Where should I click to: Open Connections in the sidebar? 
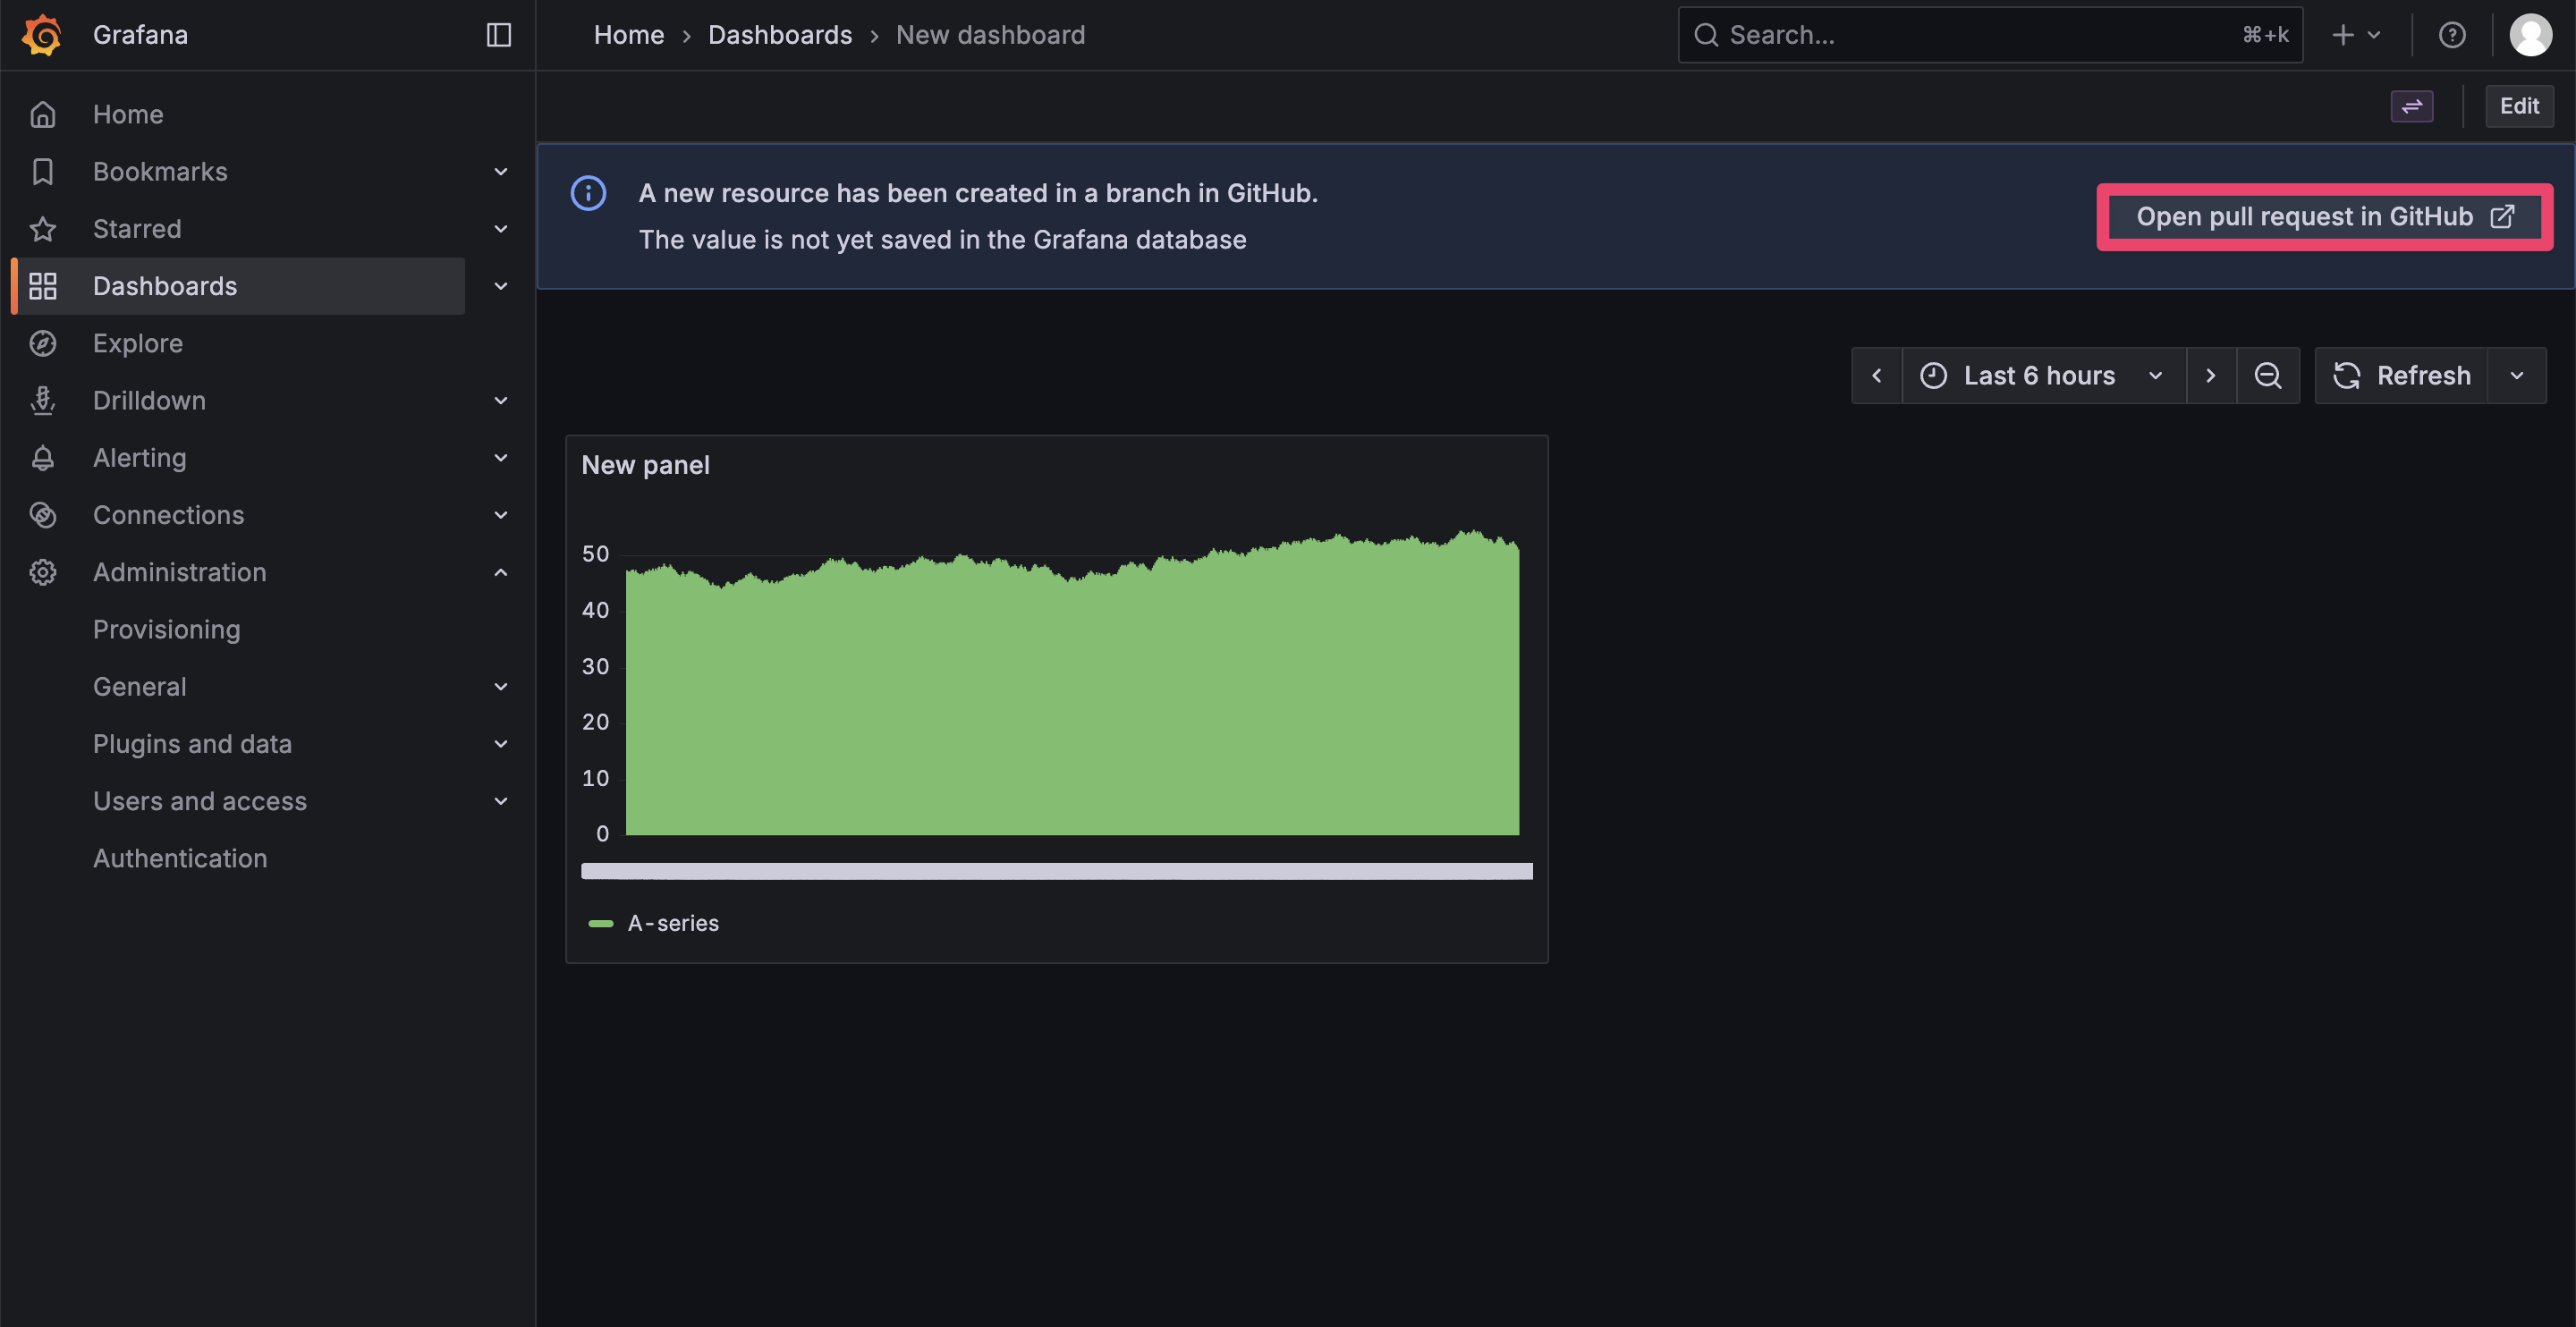tap(168, 515)
